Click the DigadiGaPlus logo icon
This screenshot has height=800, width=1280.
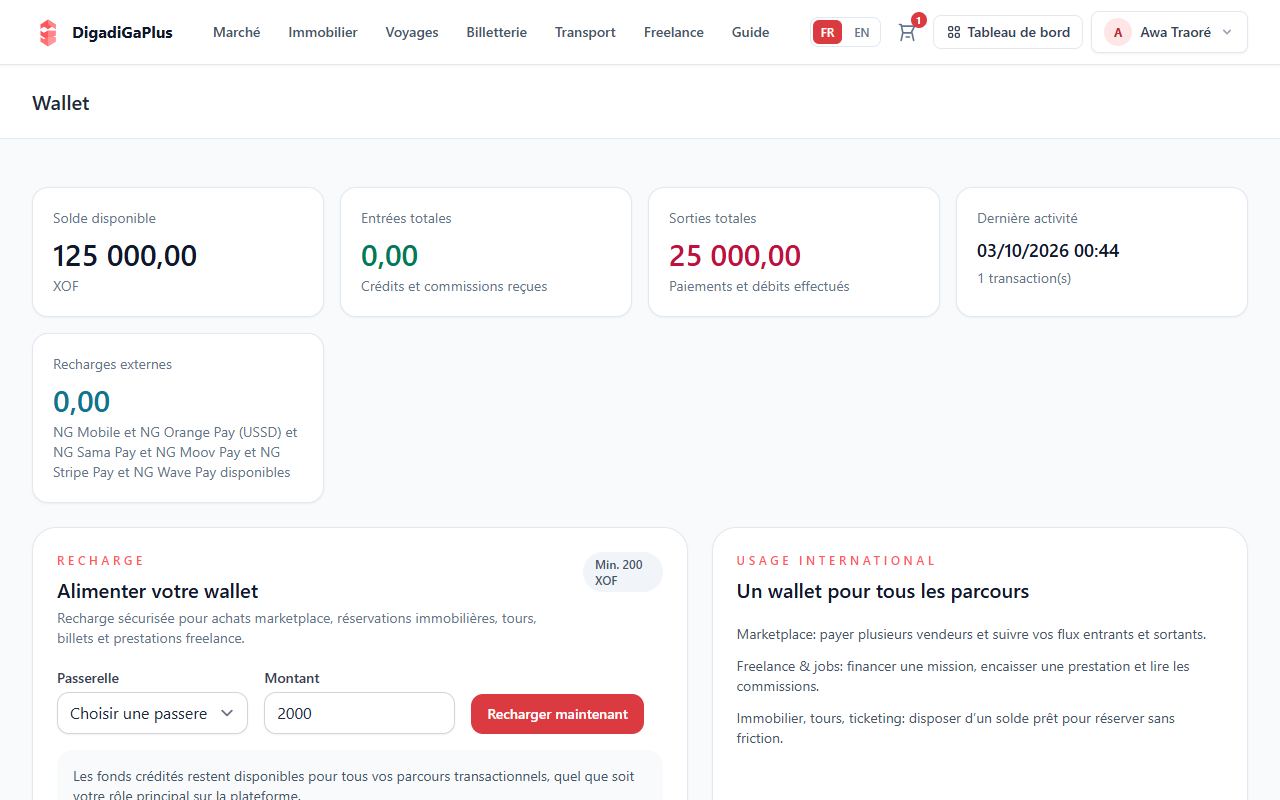tap(48, 32)
